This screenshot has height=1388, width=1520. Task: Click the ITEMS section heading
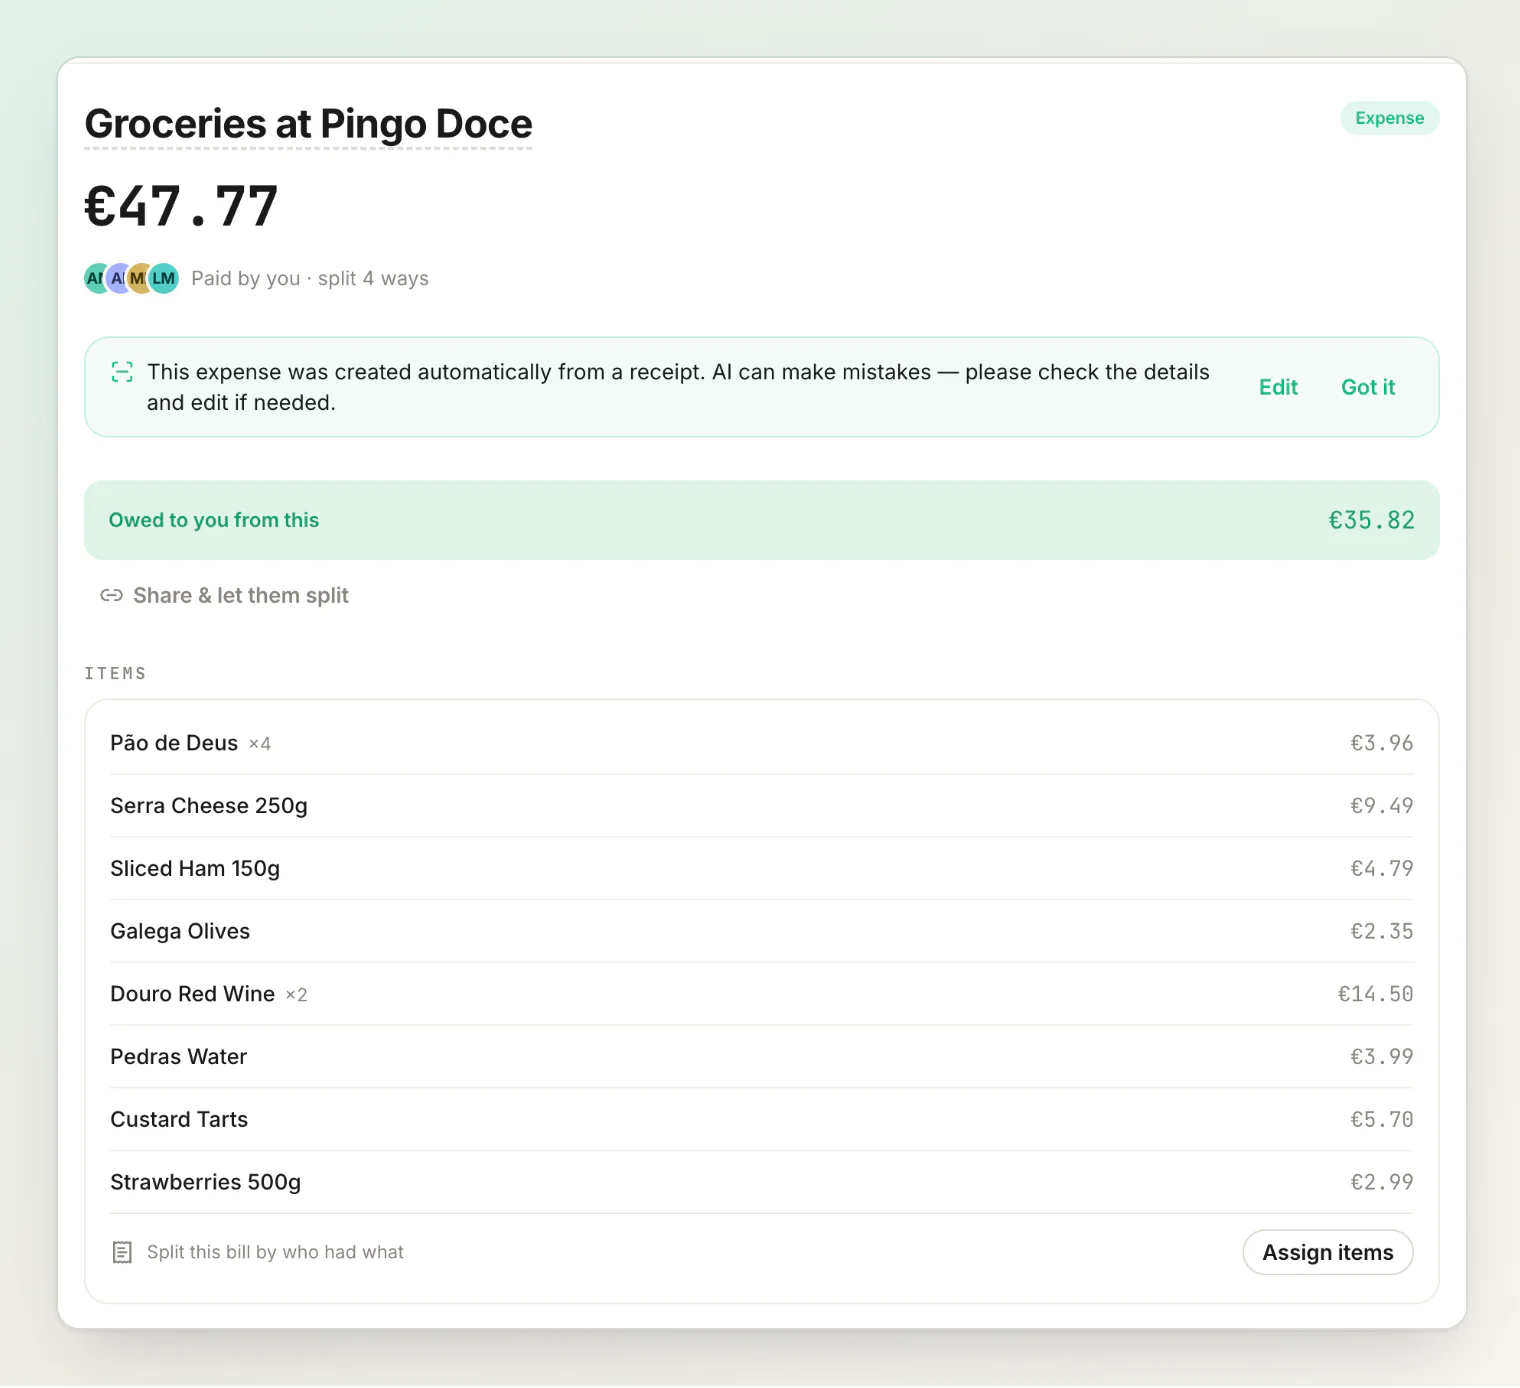[115, 673]
